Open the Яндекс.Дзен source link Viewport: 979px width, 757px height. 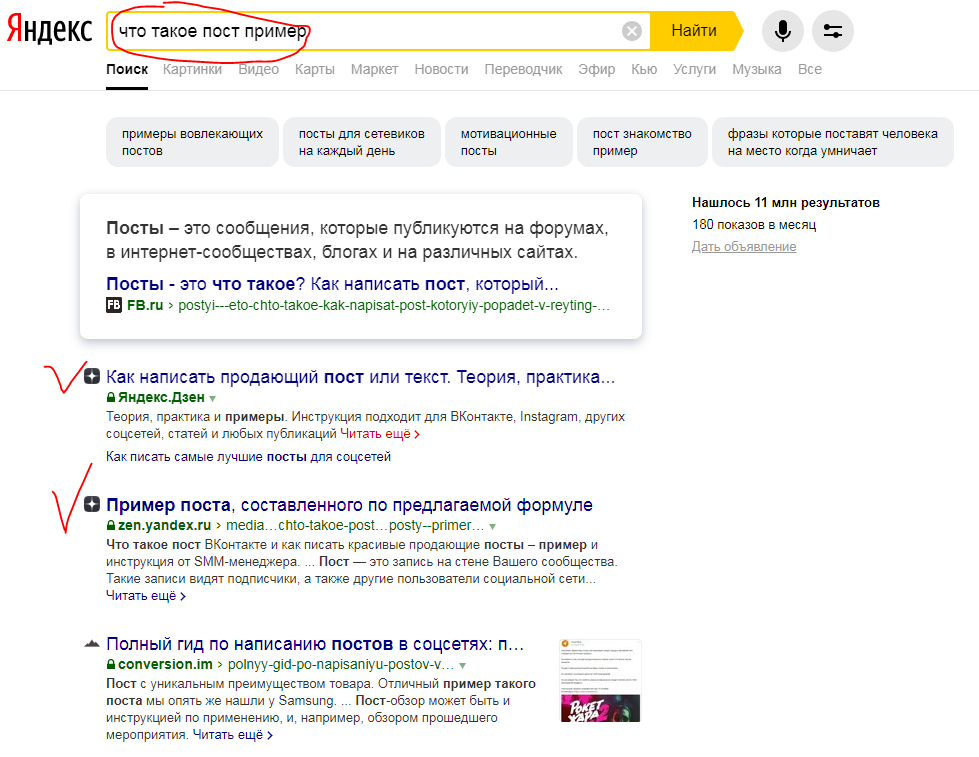coord(161,397)
